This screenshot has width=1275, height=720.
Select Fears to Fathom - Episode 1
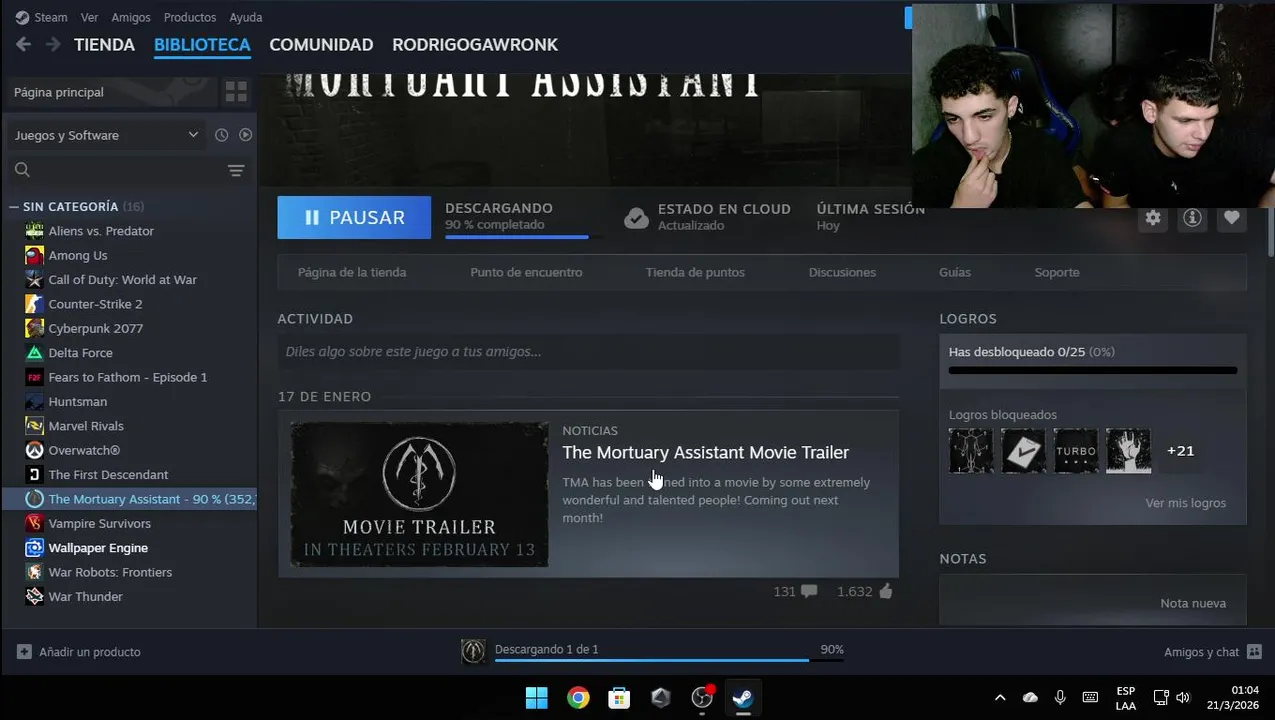click(x=128, y=377)
